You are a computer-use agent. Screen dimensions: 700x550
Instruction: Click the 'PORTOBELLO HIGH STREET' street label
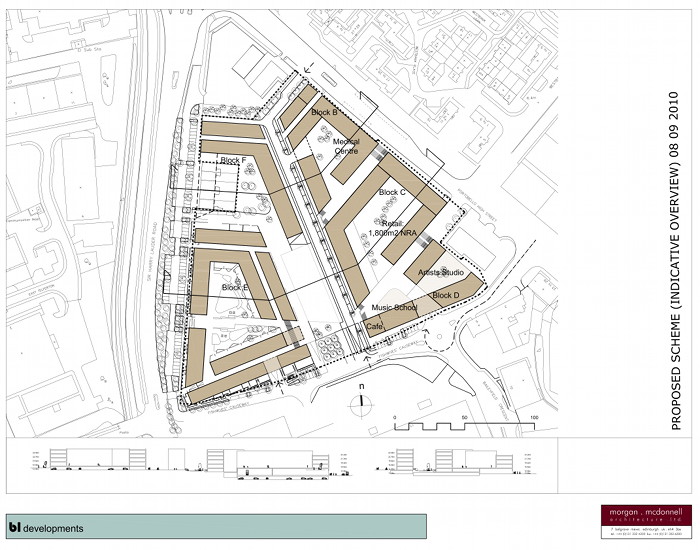[478, 206]
